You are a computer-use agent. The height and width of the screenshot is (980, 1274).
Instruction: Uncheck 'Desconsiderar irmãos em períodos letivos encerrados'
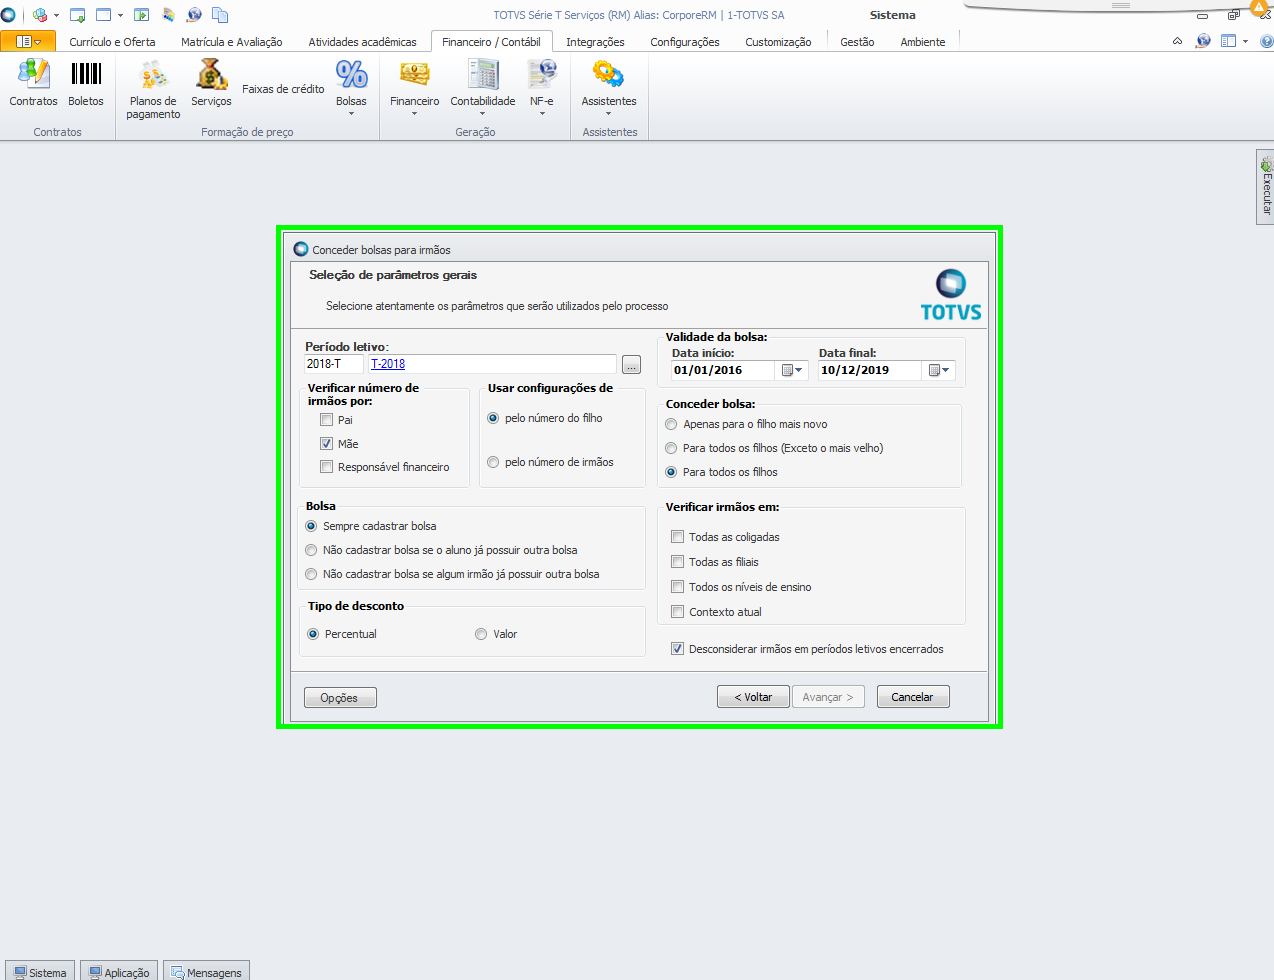click(678, 649)
